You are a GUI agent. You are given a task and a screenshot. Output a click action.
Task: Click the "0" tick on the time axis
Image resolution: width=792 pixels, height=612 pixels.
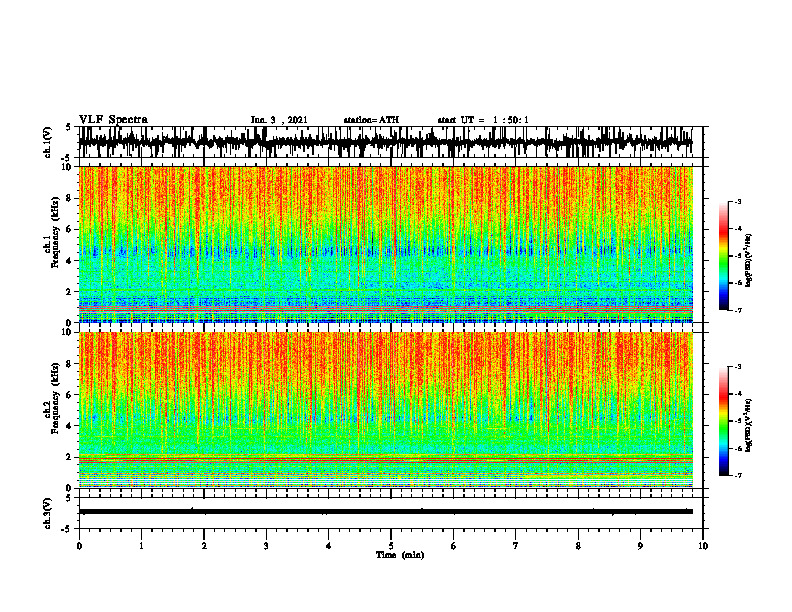coord(79,546)
